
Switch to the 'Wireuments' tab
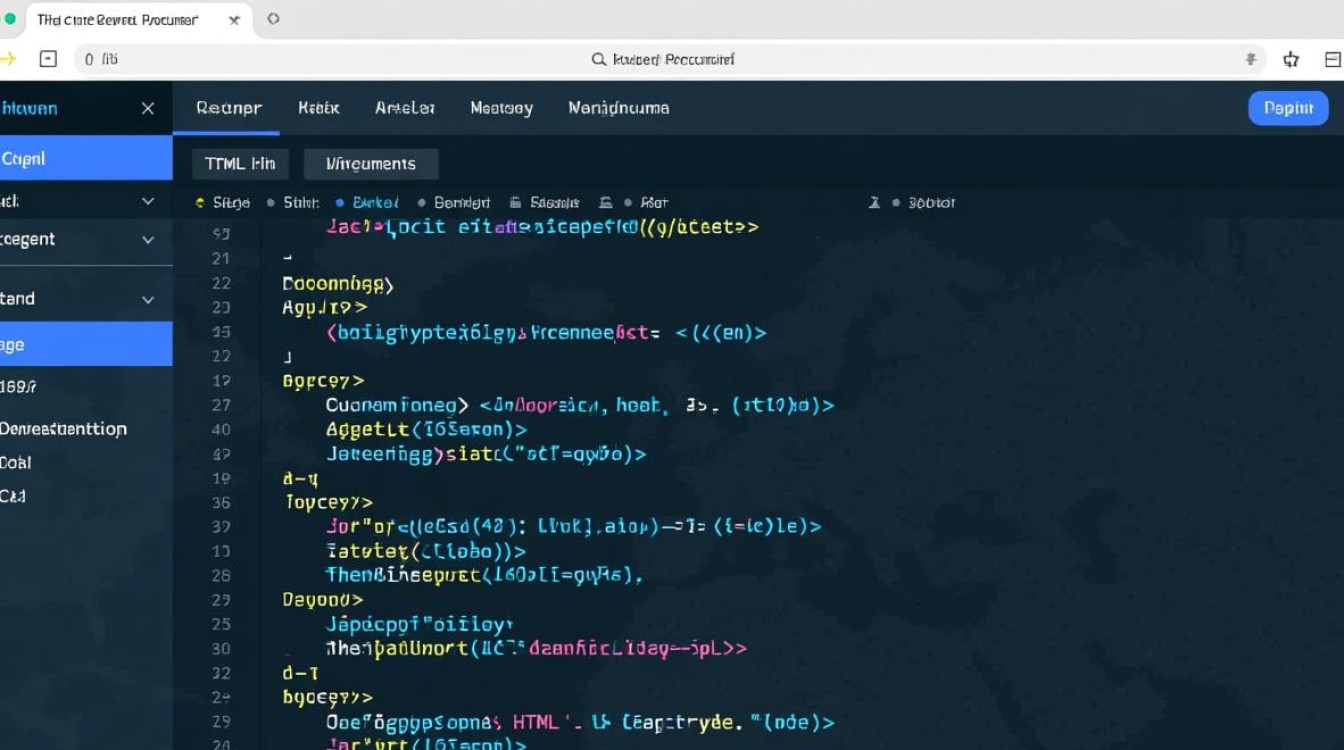(x=371, y=163)
